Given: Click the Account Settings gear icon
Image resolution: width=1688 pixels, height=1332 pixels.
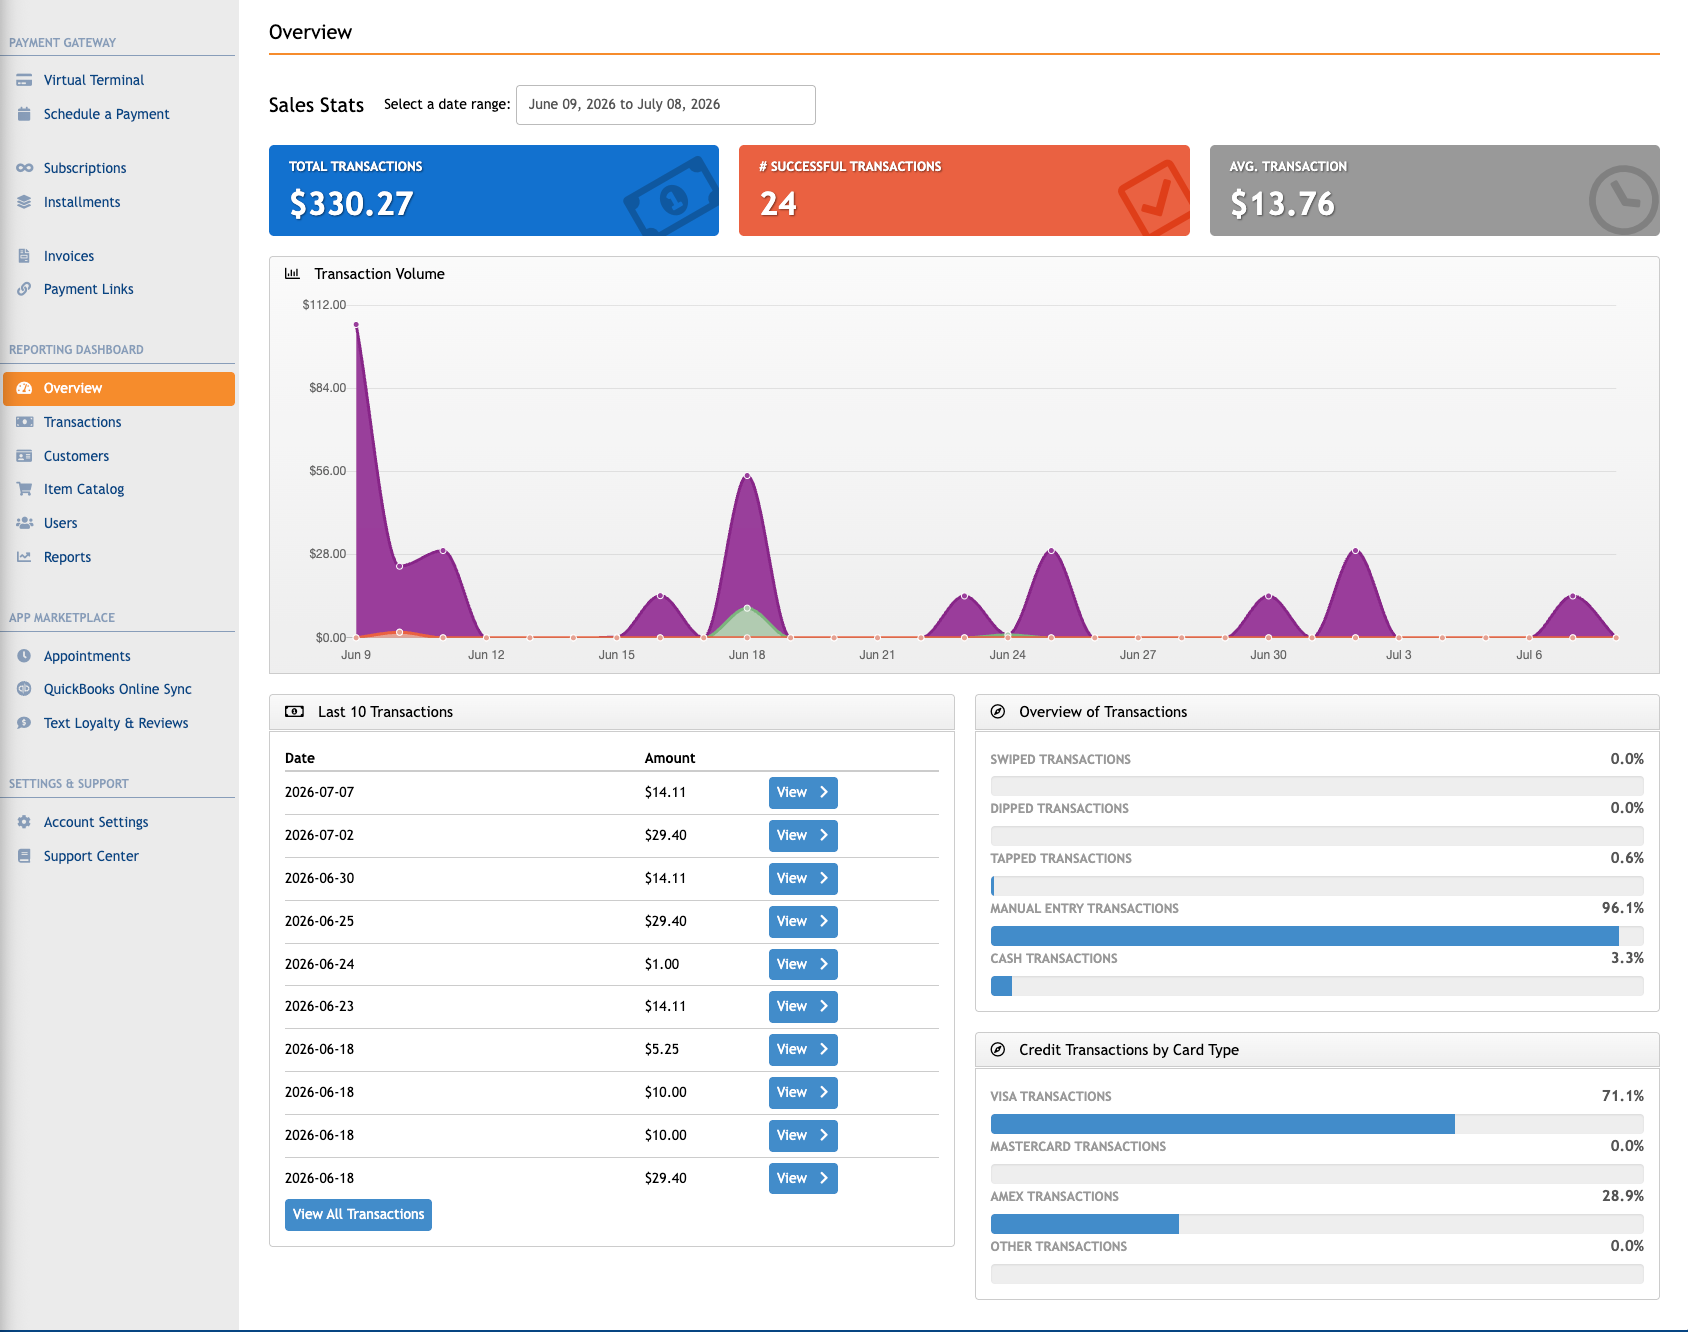Looking at the screenshot, I should pyautogui.click(x=24, y=822).
